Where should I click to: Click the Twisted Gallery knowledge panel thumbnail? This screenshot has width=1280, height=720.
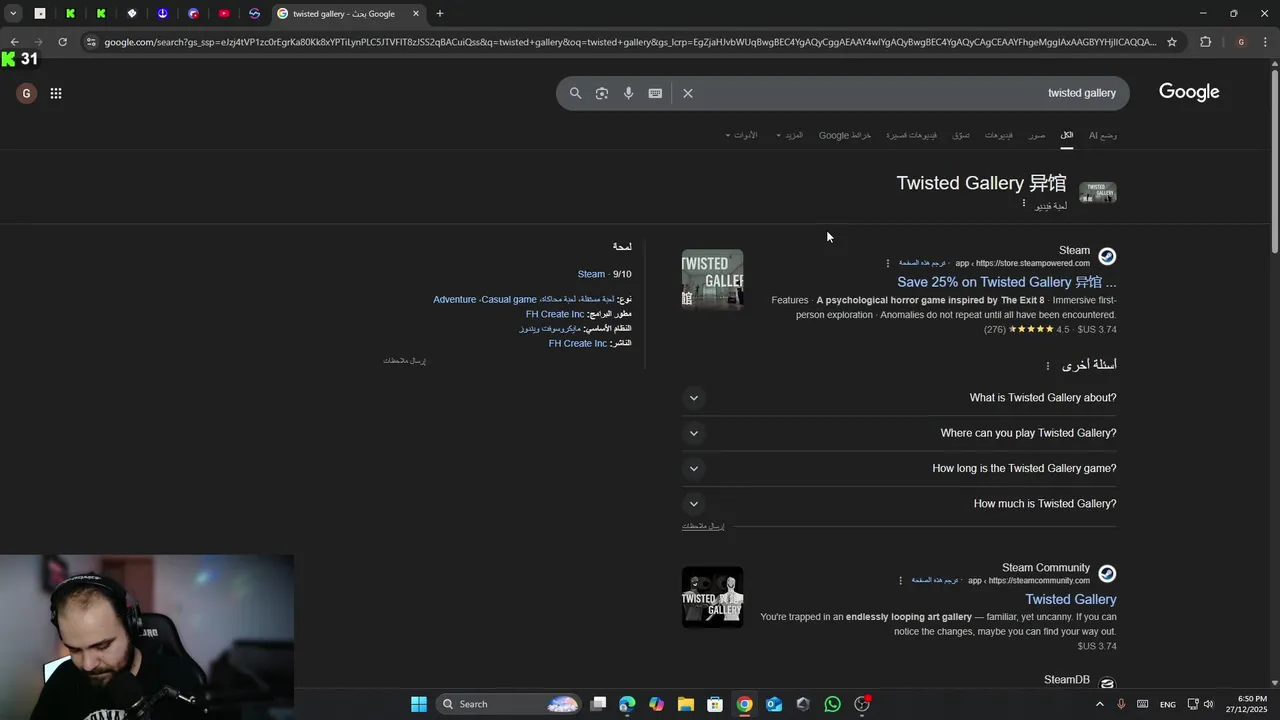coord(1098,193)
